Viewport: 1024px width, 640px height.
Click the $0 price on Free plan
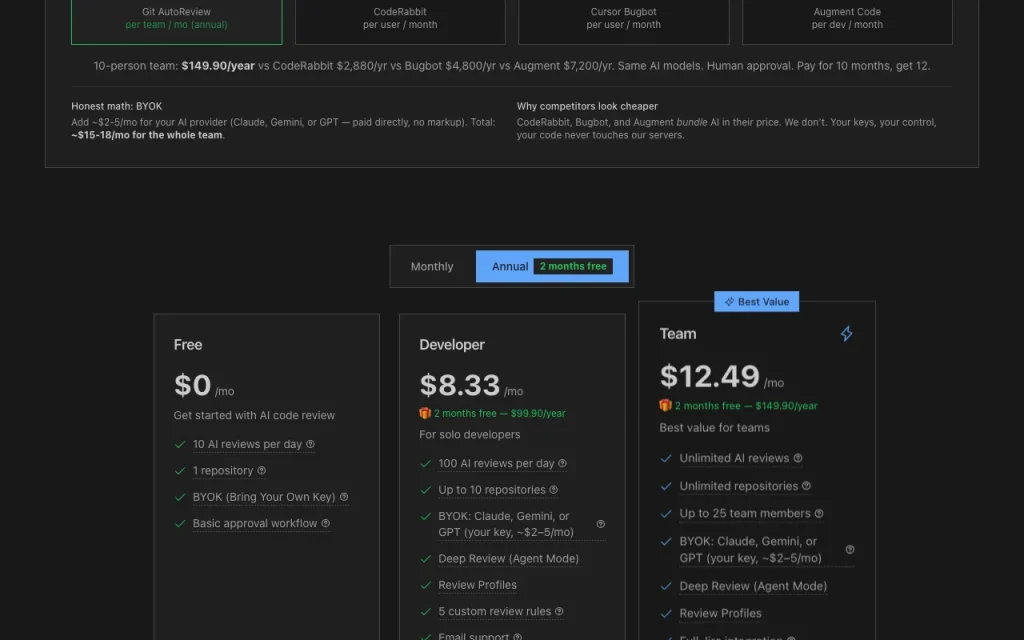pos(193,385)
